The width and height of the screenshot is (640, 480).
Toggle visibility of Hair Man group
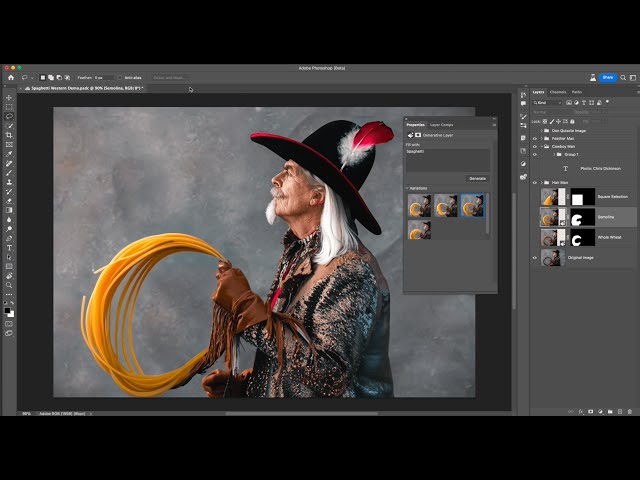click(x=535, y=183)
